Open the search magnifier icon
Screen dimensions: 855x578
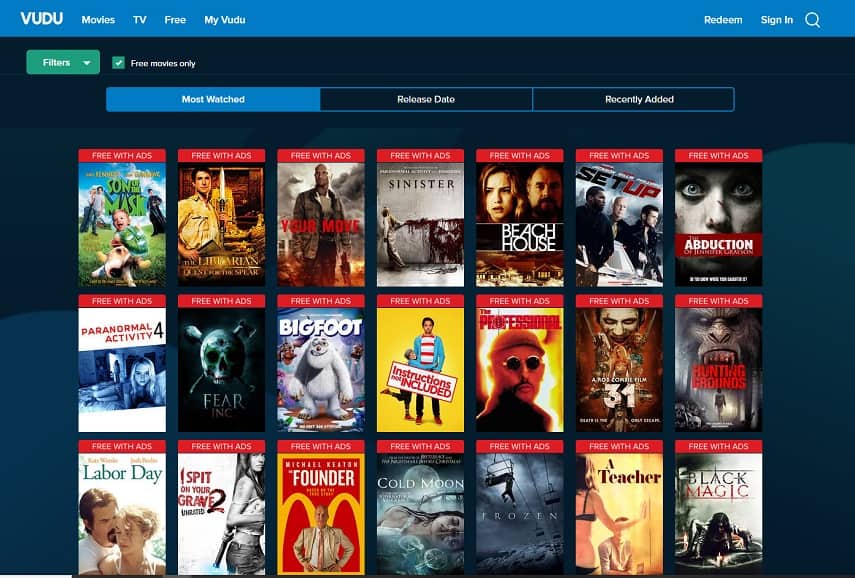pos(812,20)
